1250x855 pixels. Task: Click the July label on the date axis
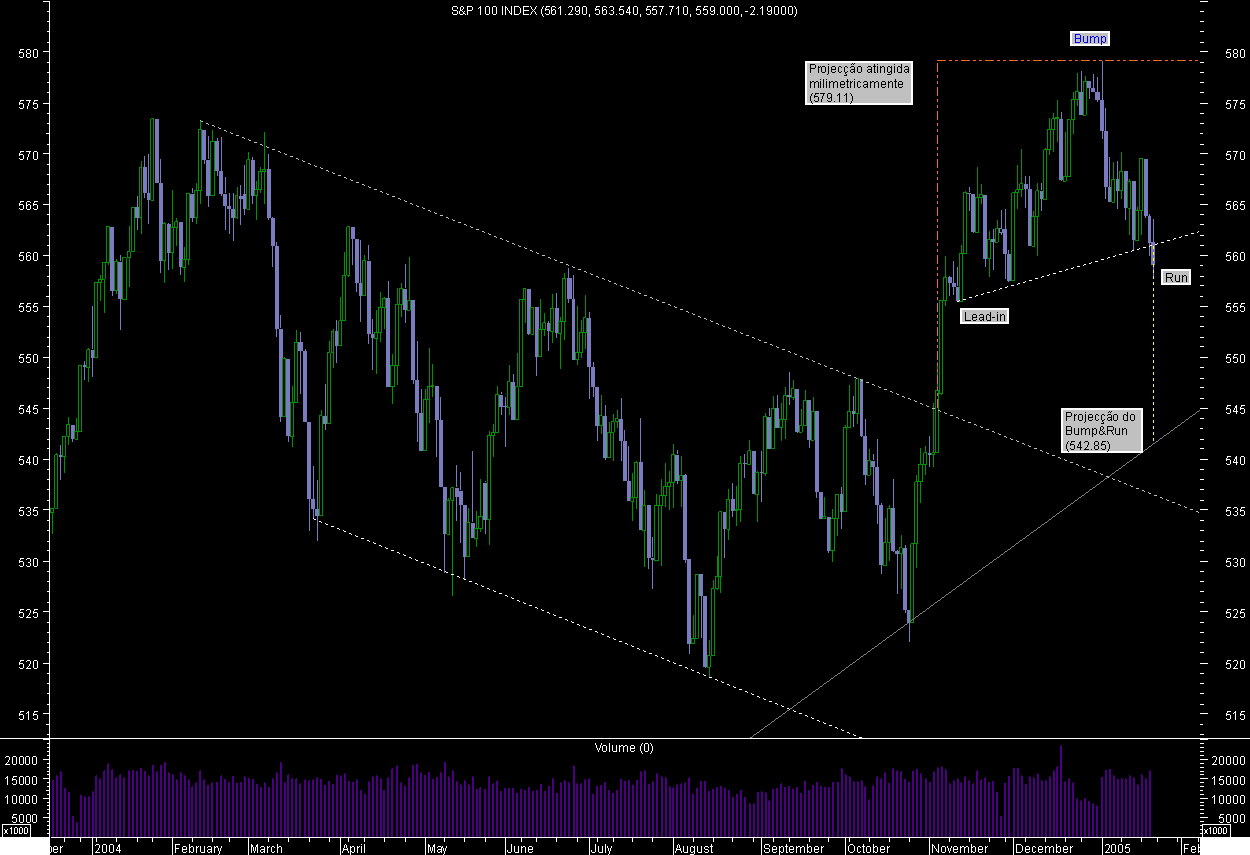600,848
